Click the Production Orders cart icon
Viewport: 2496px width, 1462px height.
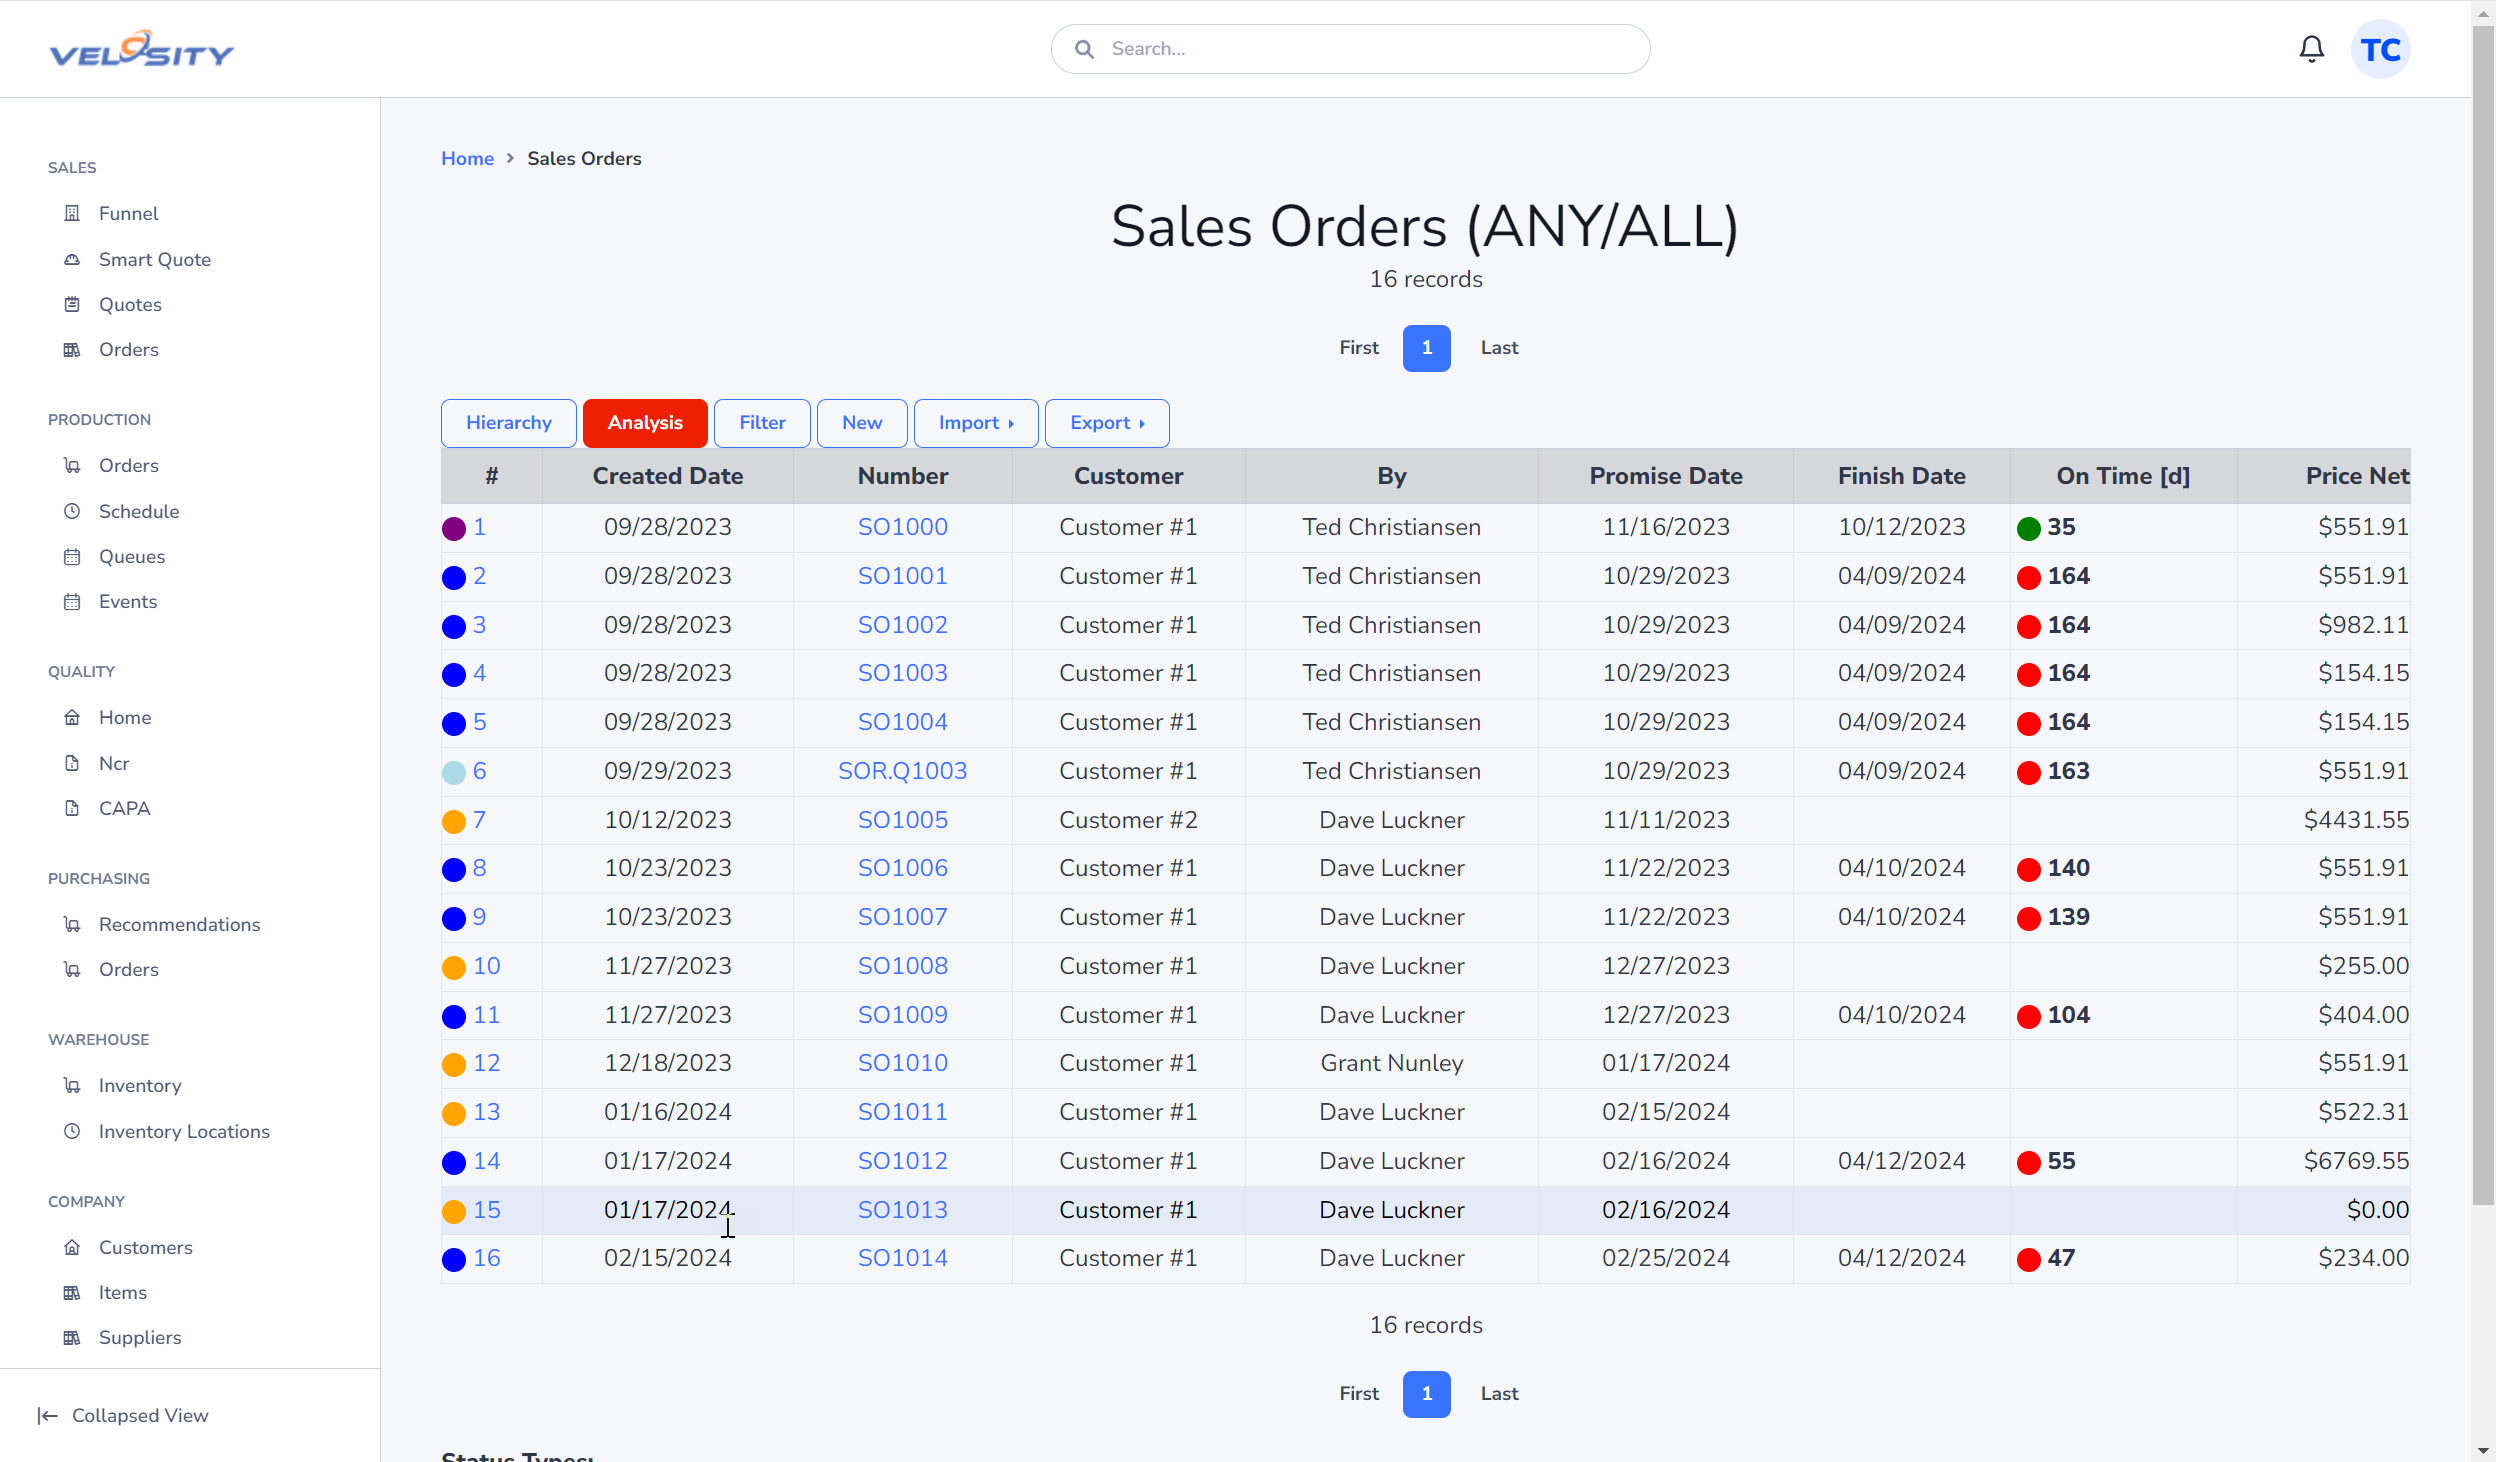point(72,465)
